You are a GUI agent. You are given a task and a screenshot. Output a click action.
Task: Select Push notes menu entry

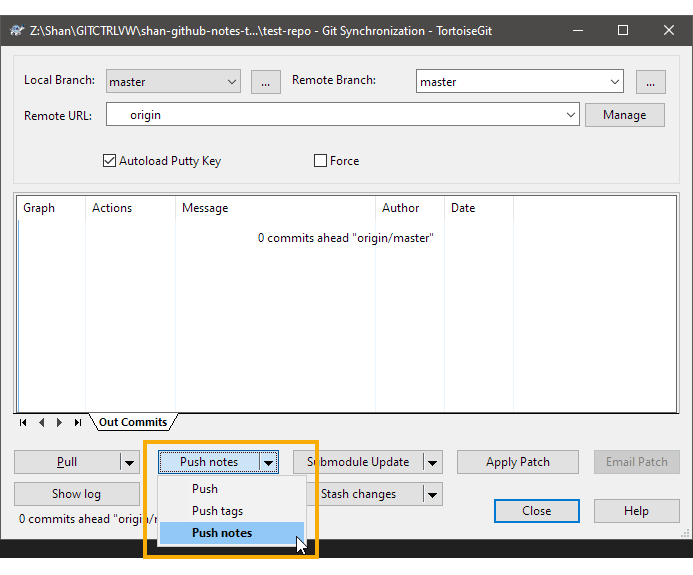pos(232,533)
